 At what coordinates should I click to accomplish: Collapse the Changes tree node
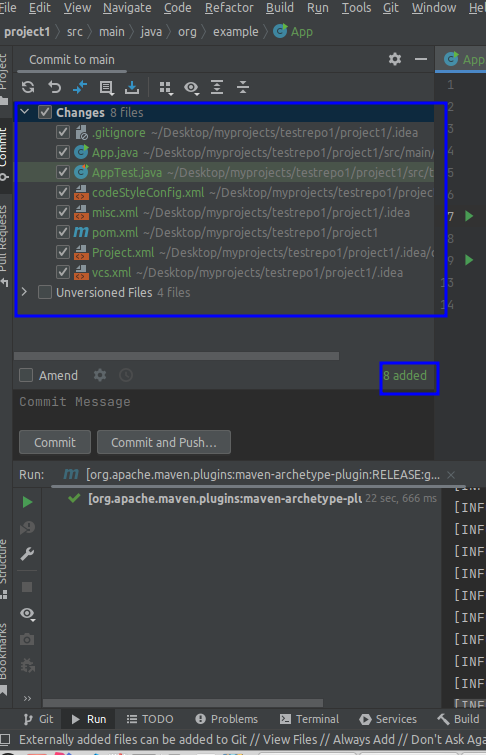click(x=25, y=112)
